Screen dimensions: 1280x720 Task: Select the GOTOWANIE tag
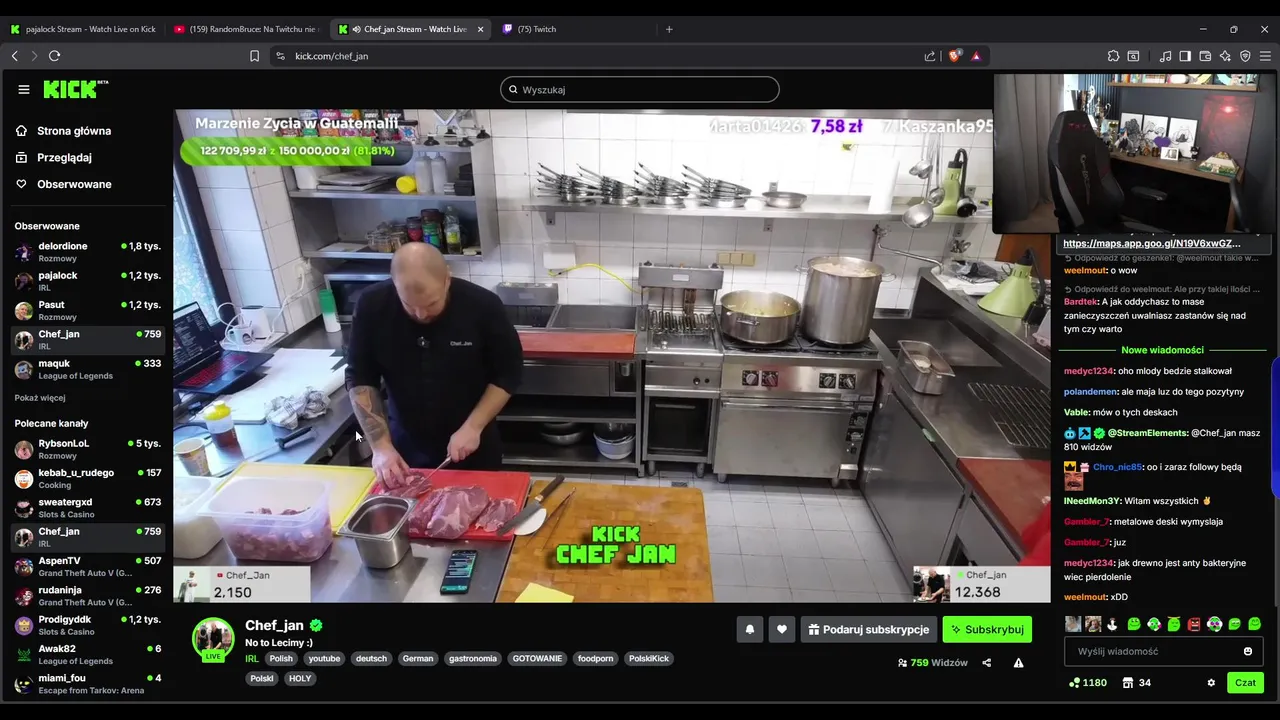(538, 658)
